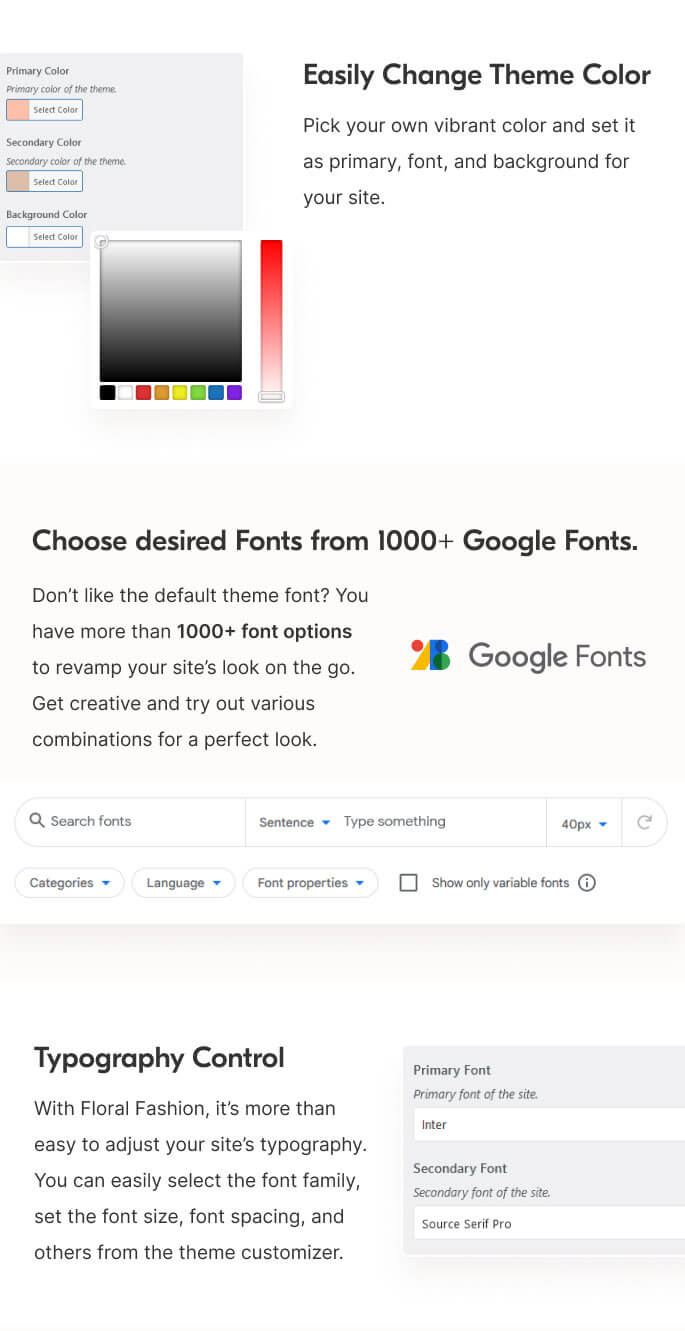Pick the blue preset color swatch
The image size is (685, 1331).
(216, 393)
